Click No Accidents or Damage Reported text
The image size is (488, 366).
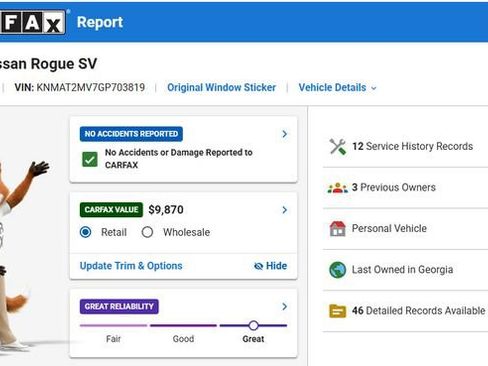point(179,159)
